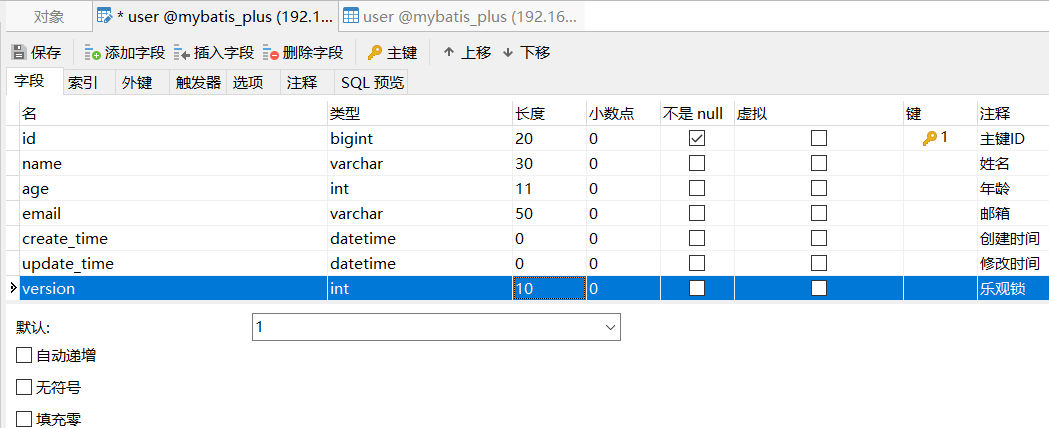The image size is (1049, 428).
Task: Click the Save (保存) disk icon
Action: (19, 52)
